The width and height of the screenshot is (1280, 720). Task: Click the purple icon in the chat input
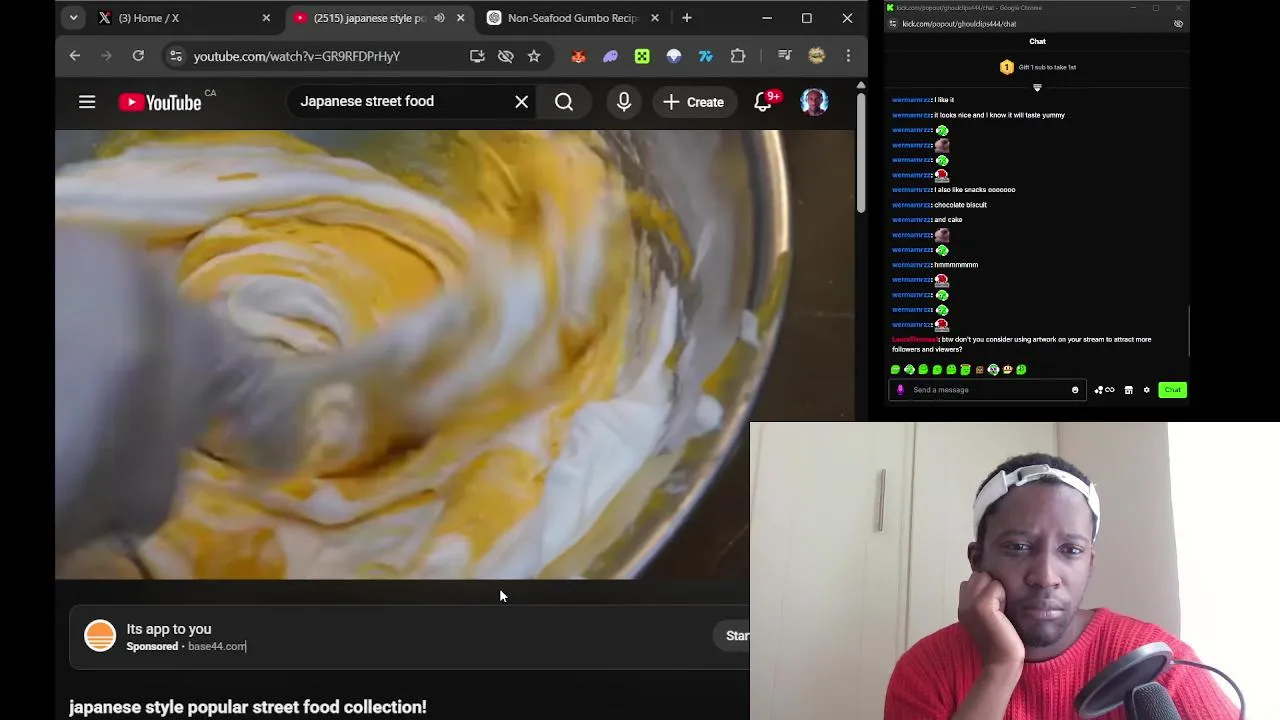point(900,390)
